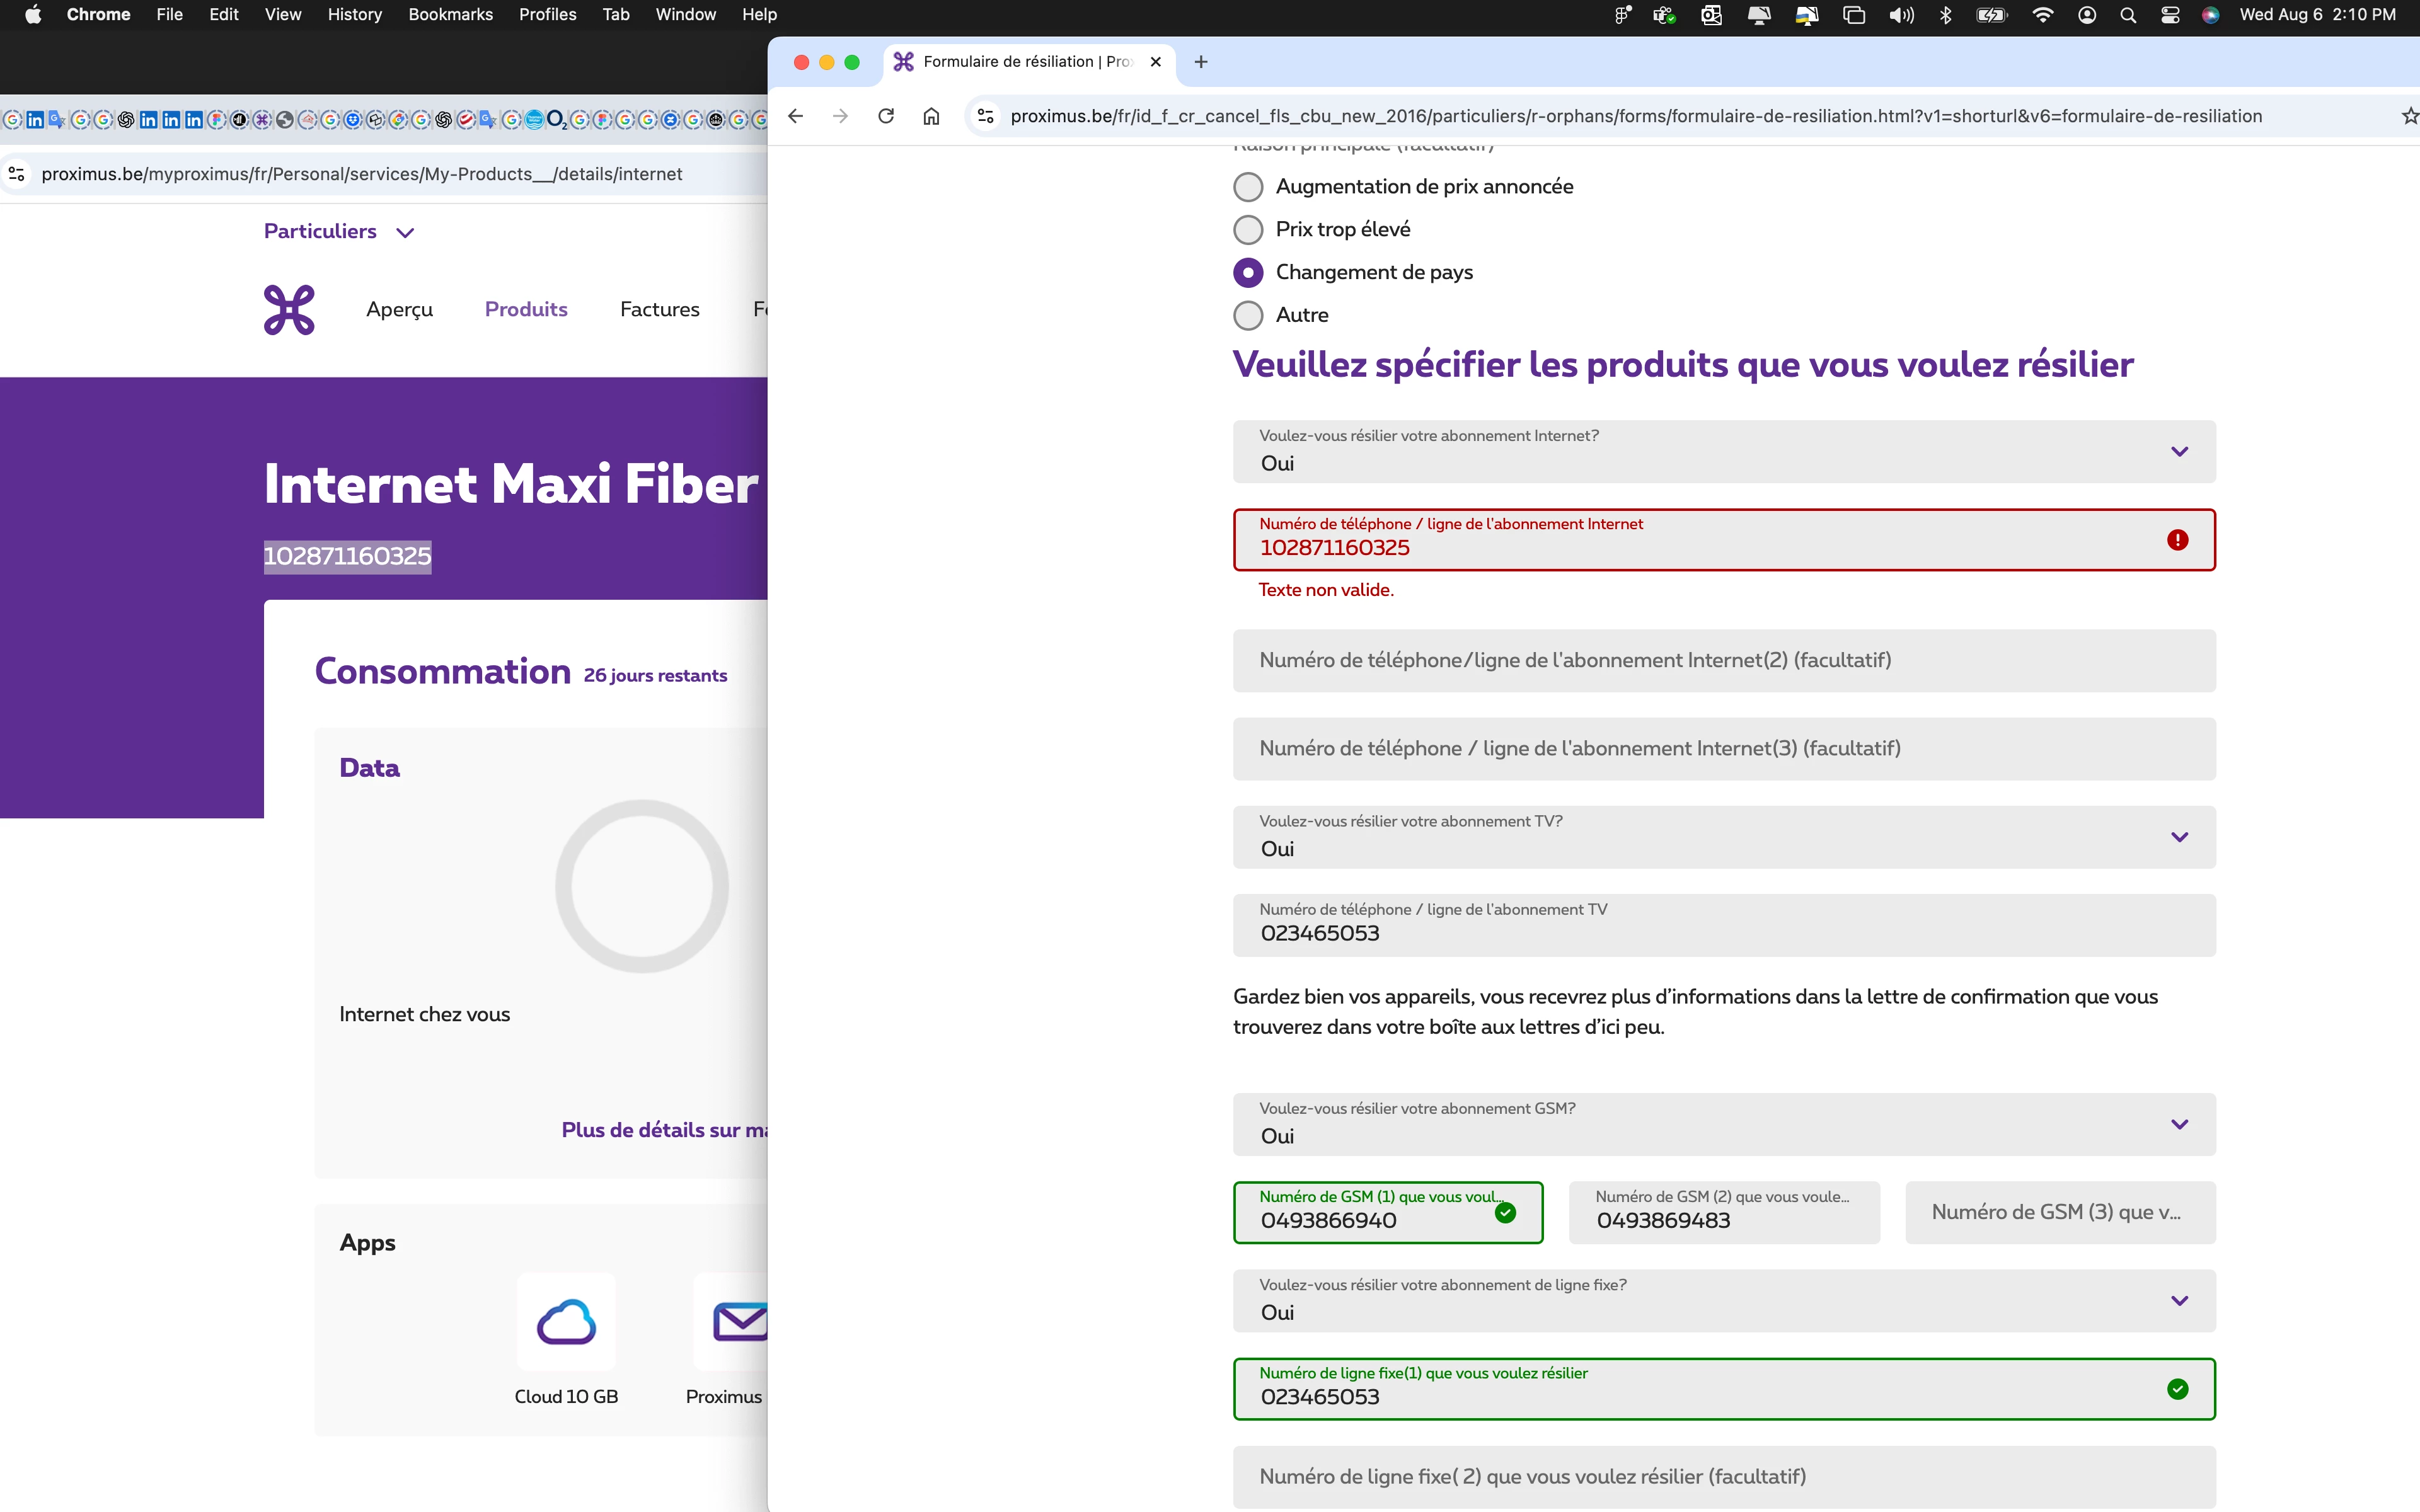This screenshot has height=1512, width=2420.
Task: Go back with the browser back arrow
Action: click(796, 116)
